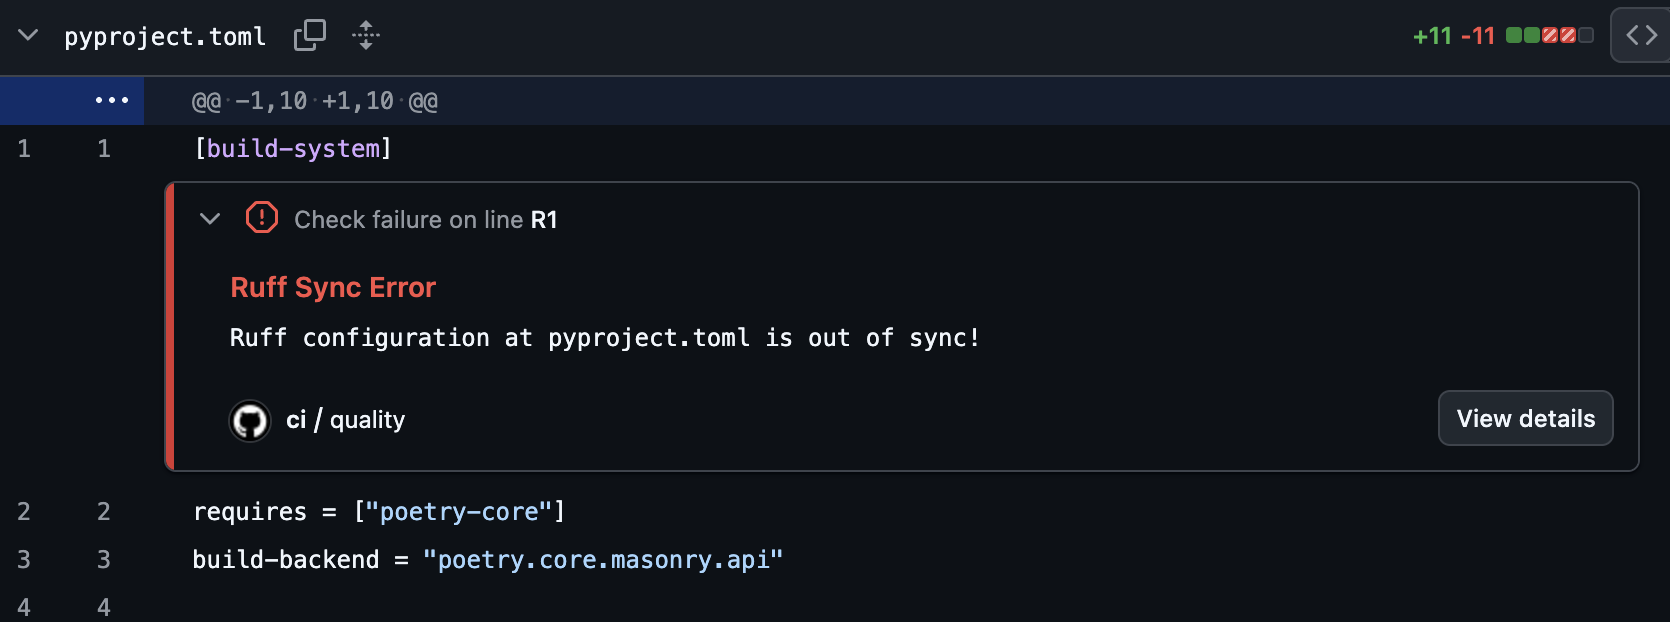Click the expand all diff lines icon
This screenshot has width=1670, height=622.
[366, 35]
